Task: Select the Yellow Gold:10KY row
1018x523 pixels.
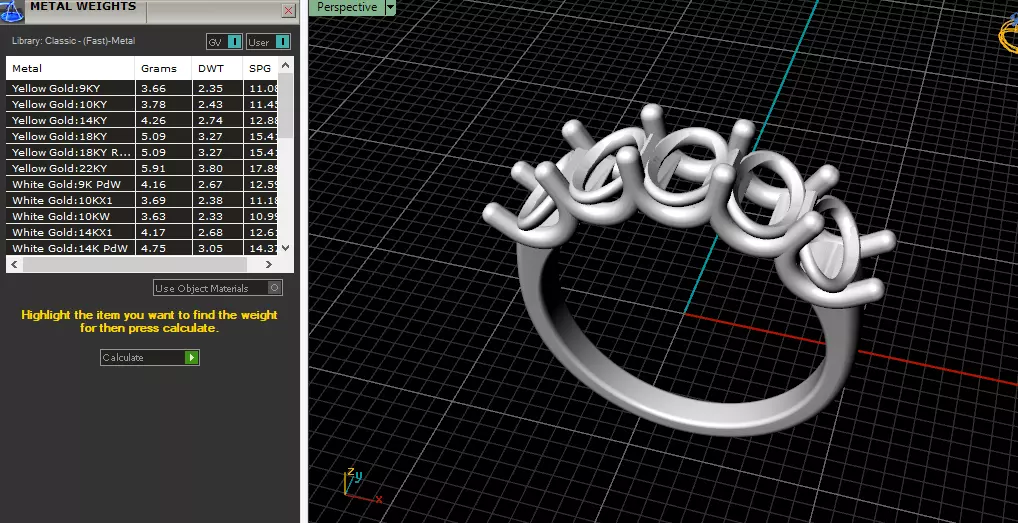Action: coord(142,104)
